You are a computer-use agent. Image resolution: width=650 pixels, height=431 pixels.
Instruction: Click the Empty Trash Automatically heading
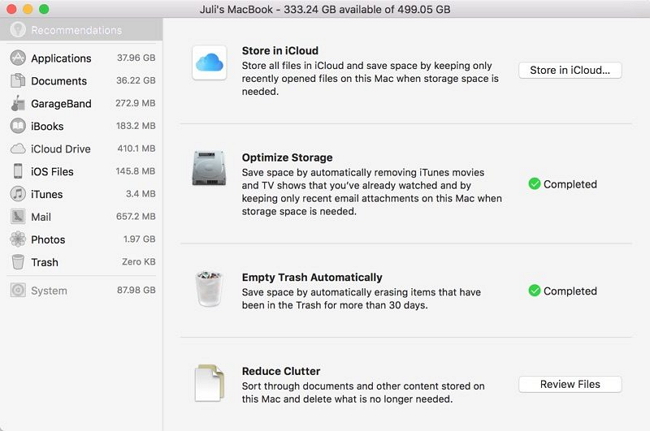pos(312,277)
